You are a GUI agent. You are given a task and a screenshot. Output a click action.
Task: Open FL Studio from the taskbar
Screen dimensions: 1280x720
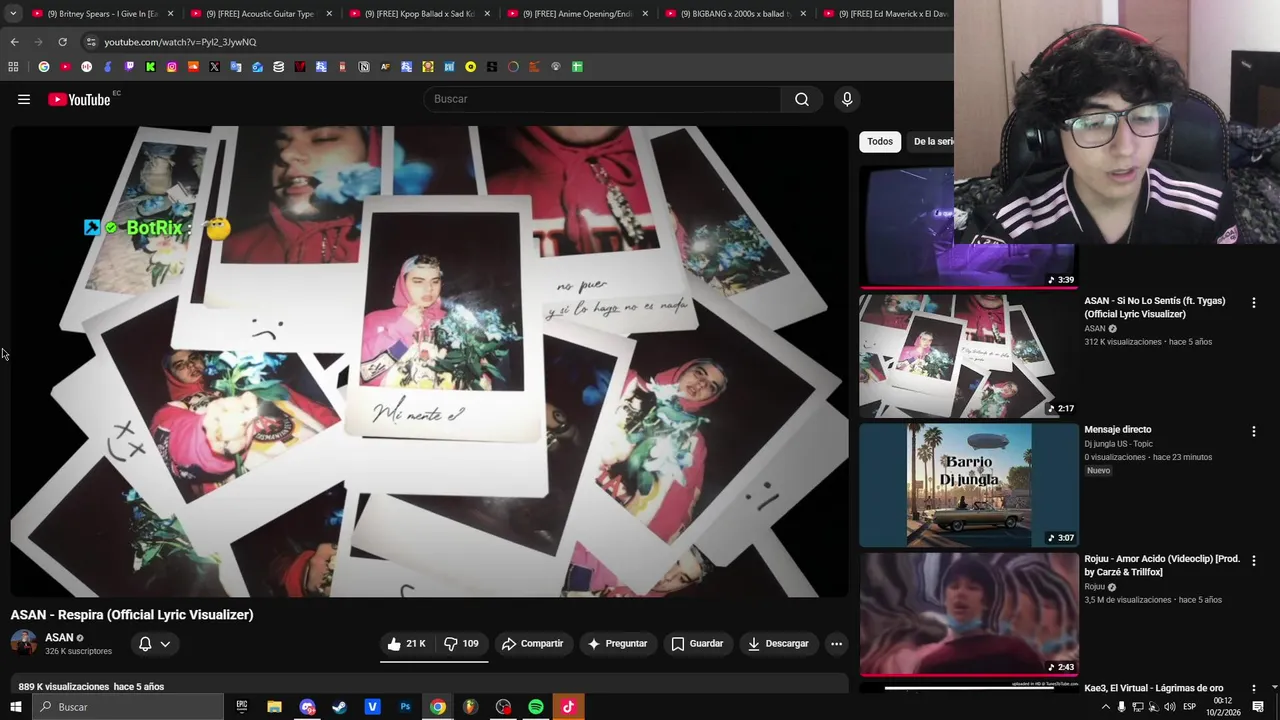470,707
